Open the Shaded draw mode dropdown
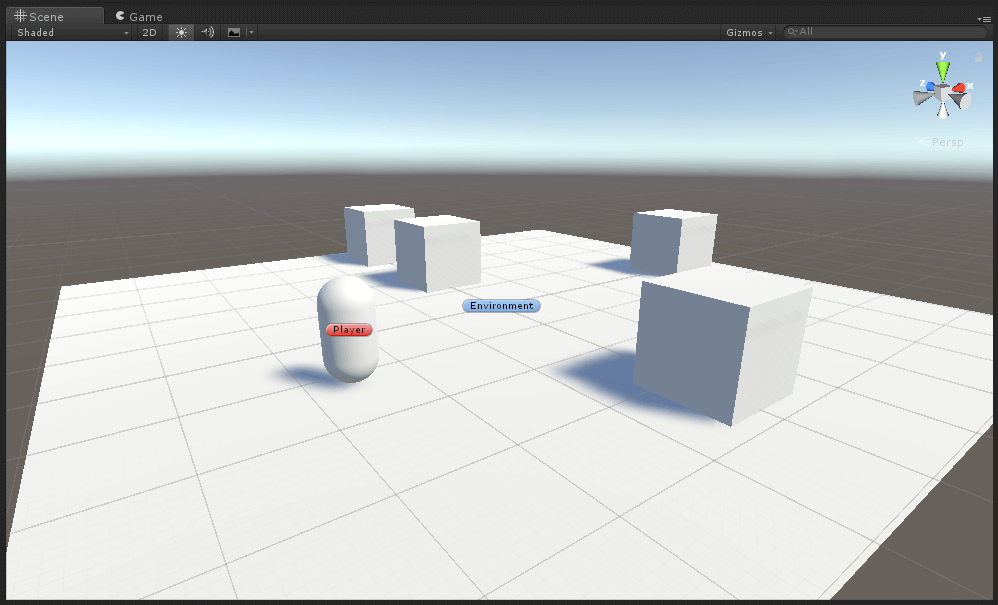The height and width of the screenshot is (605, 998). click(x=72, y=32)
